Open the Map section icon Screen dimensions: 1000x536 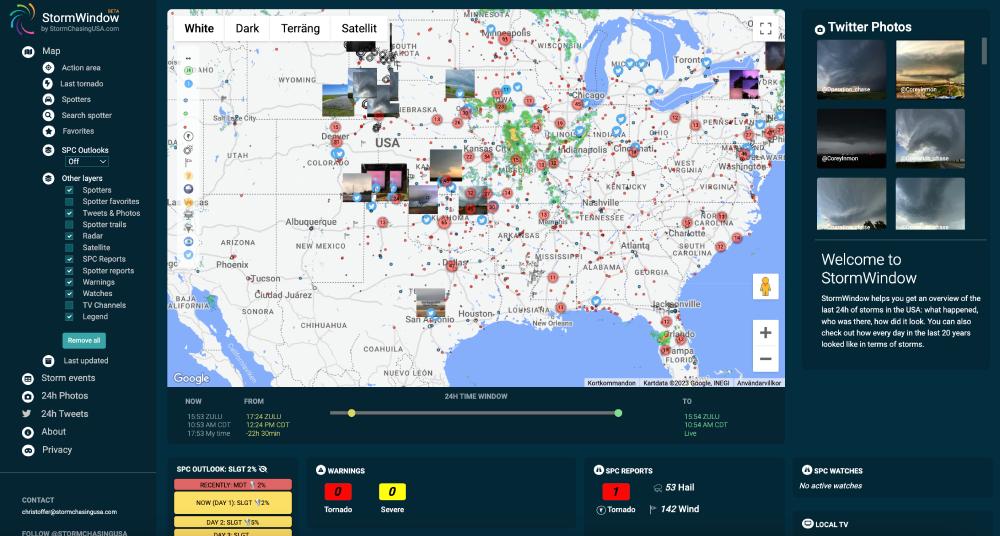point(28,52)
